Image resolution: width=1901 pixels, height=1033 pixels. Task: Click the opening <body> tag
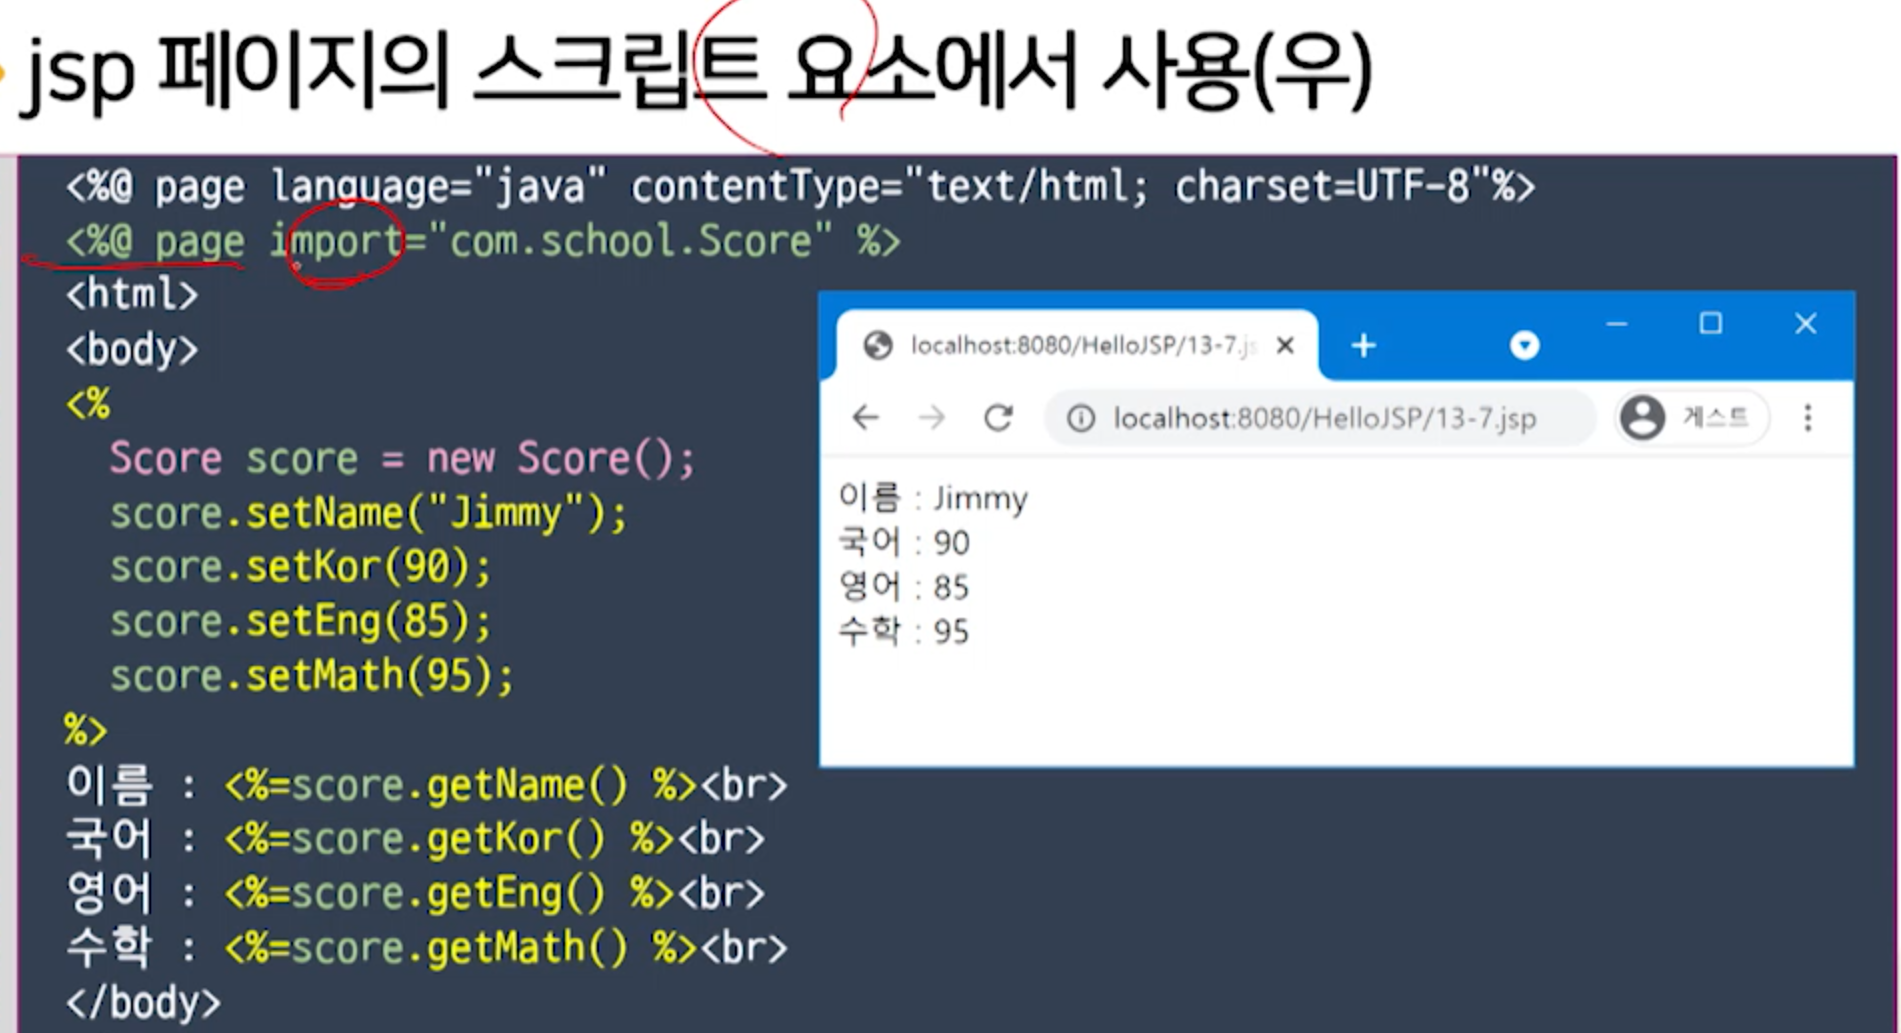point(132,350)
